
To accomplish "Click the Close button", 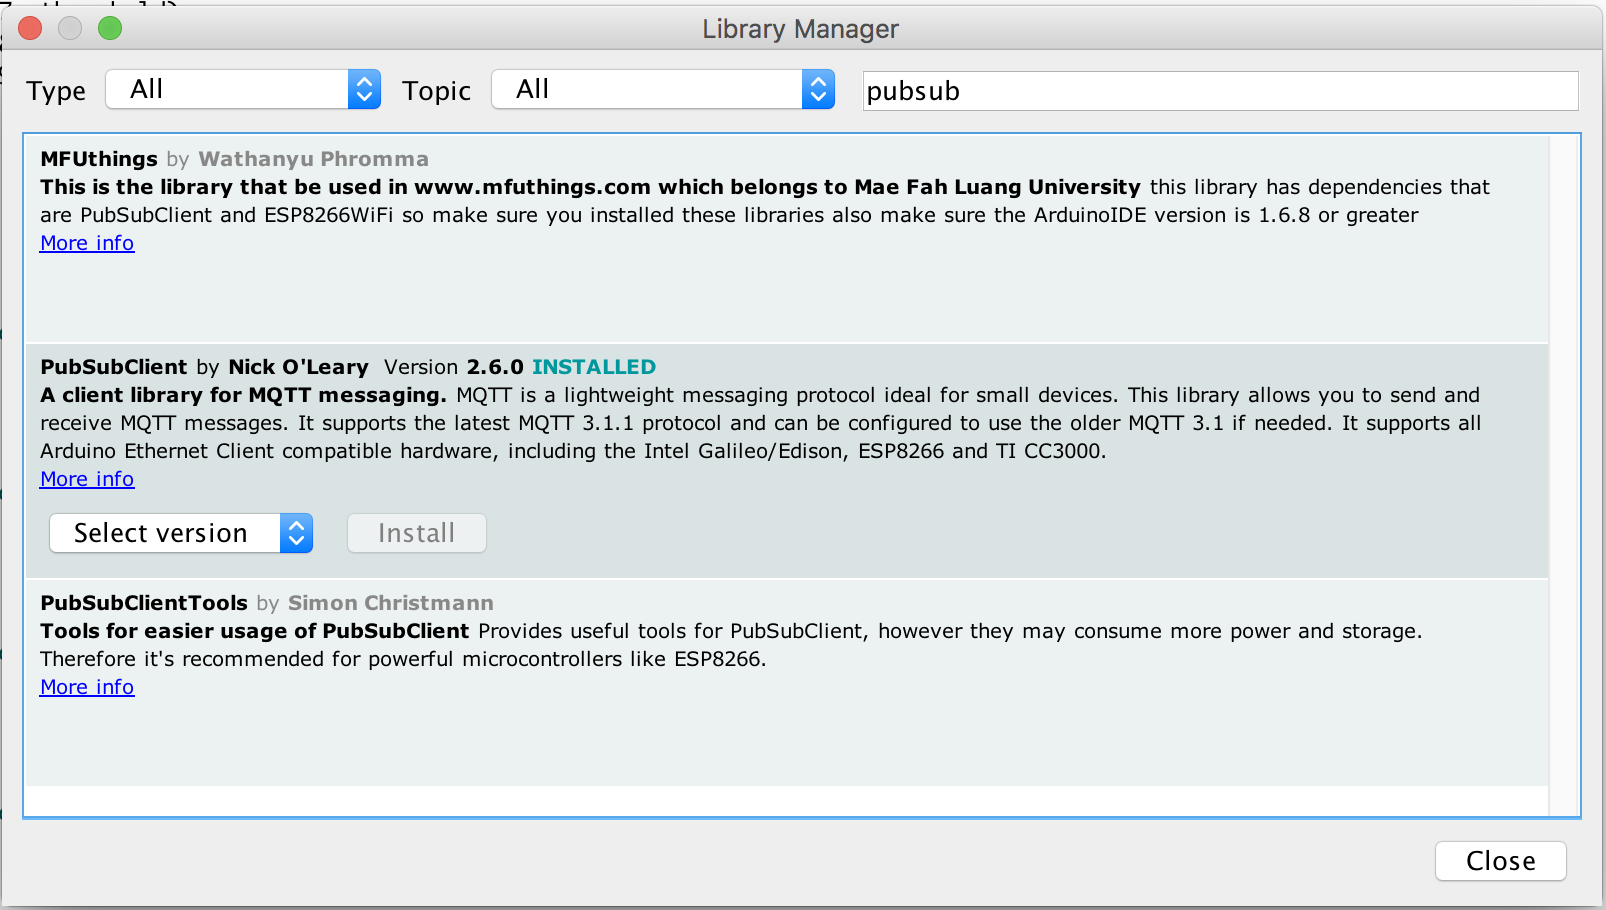I will (1501, 861).
